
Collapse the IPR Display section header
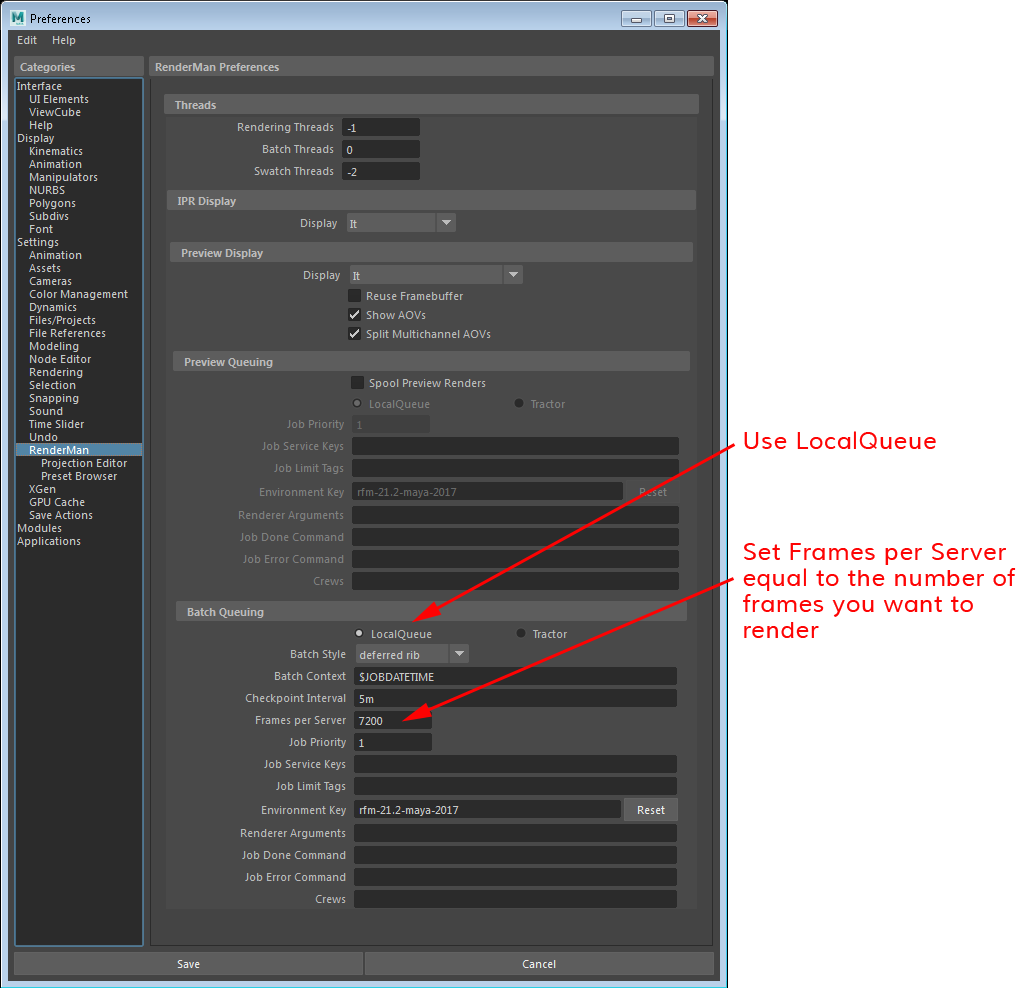click(x=431, y=201)
